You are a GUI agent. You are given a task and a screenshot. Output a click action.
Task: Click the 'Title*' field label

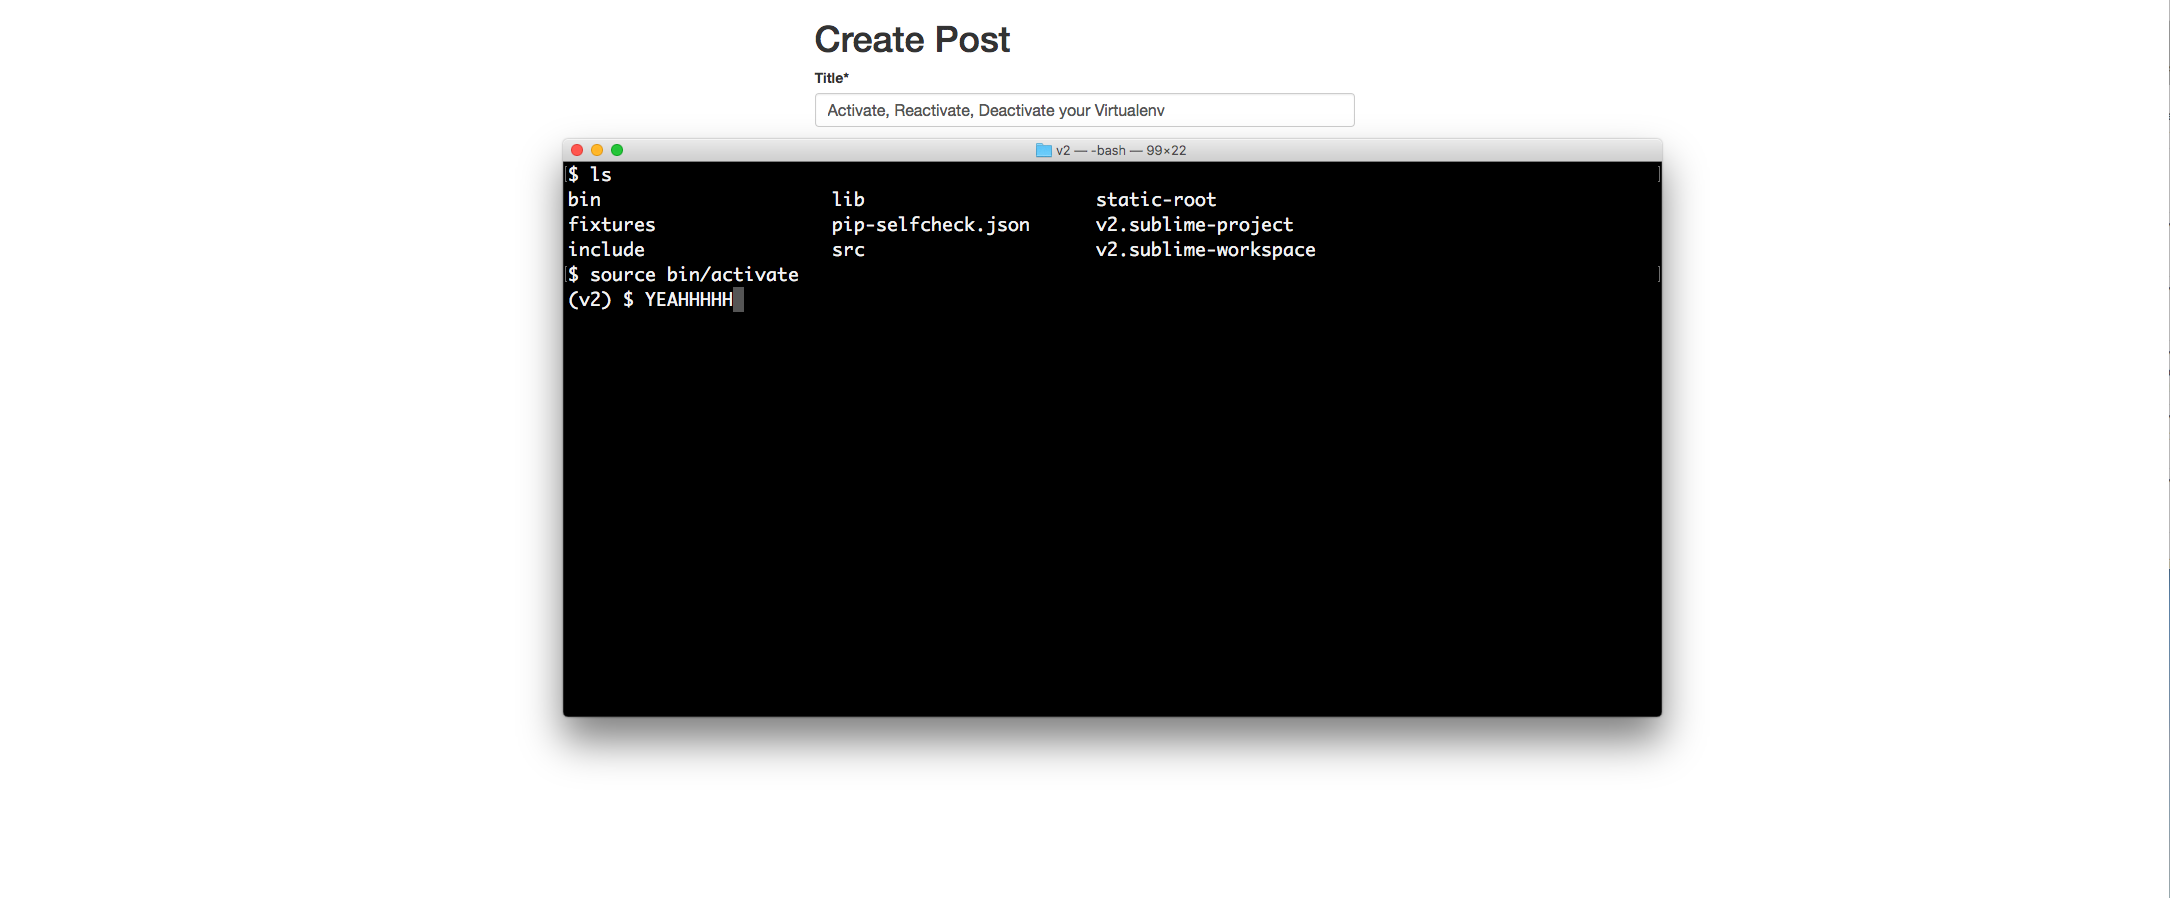[831, 78]
